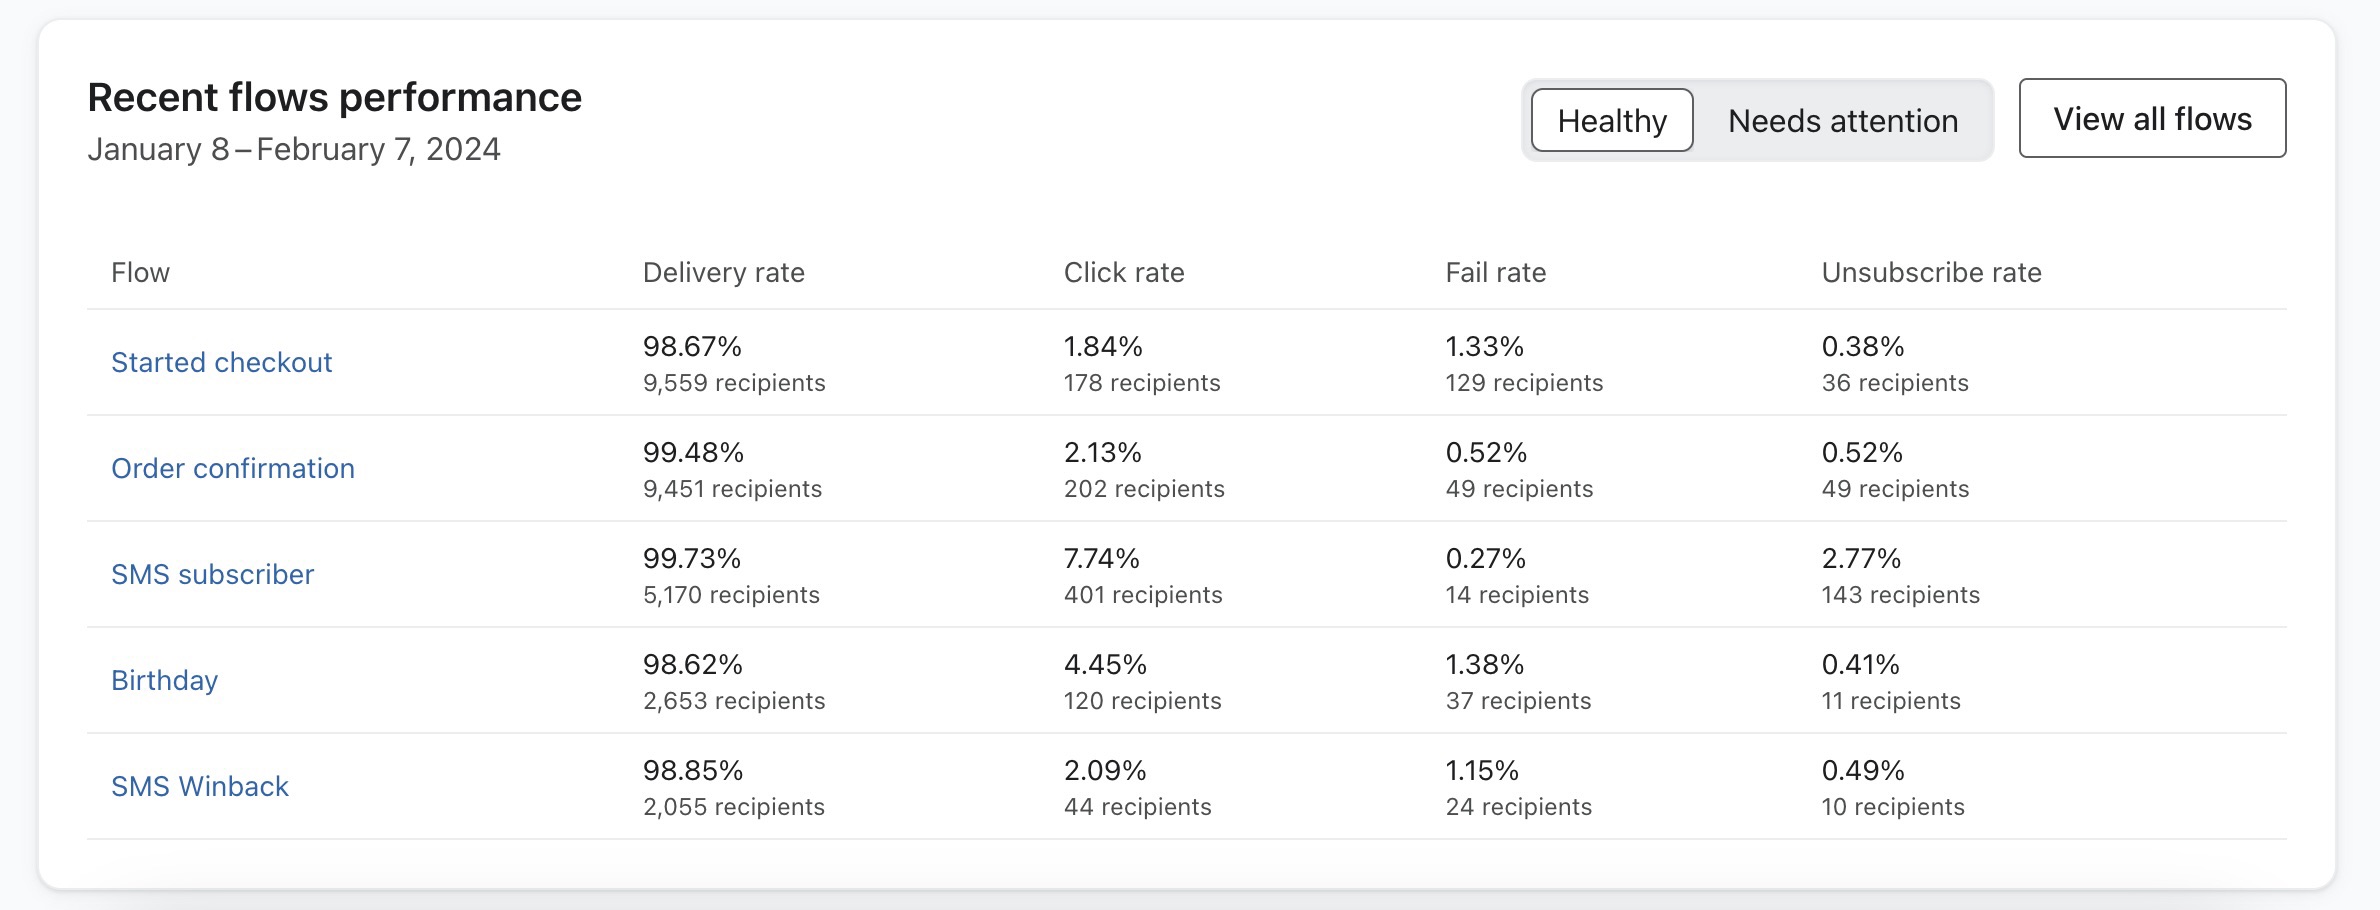
Task: Open the SMS Winback flow
Action: click(x=200, y=786)
